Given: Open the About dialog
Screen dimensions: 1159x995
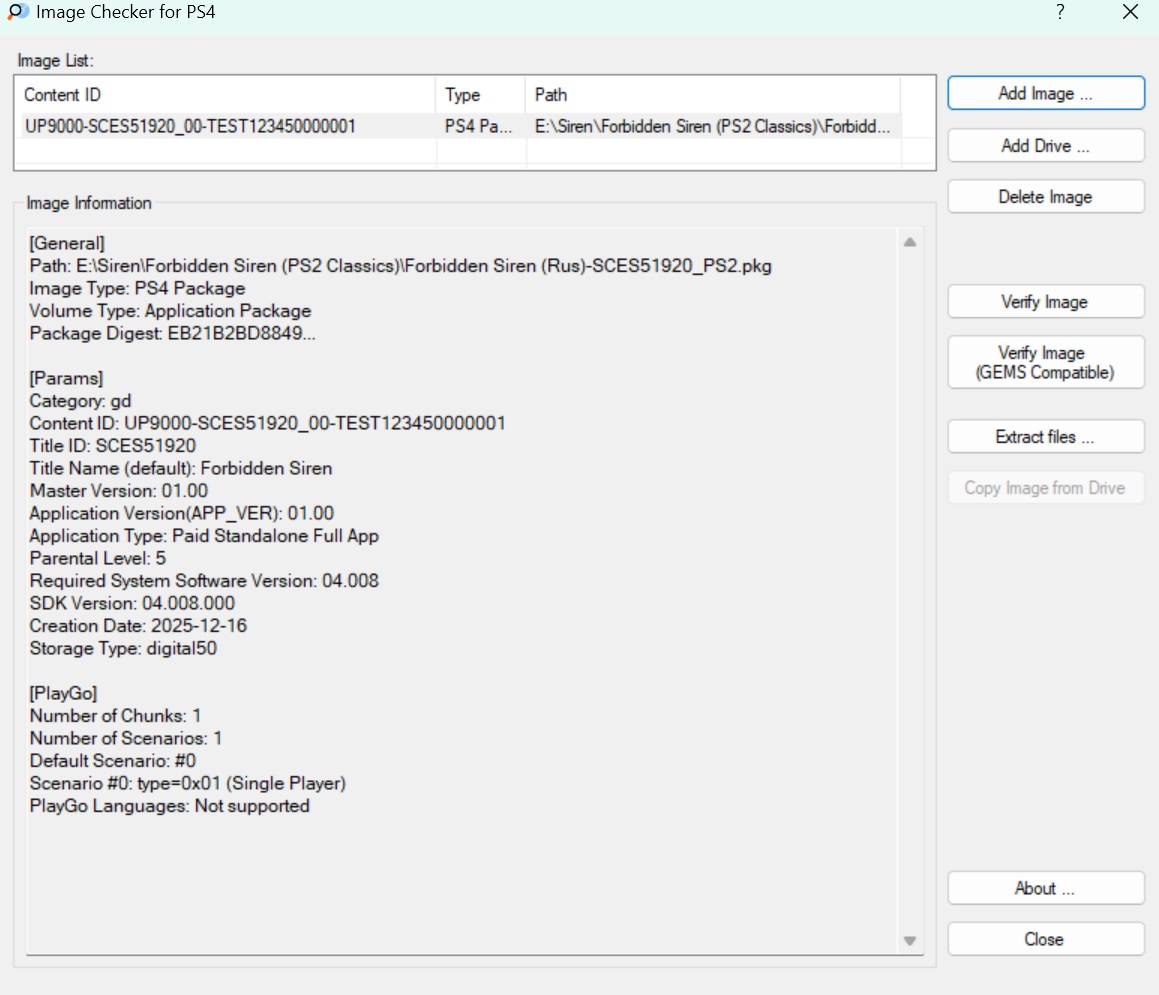Looking at the screenshot, I should (x=1045, y=888).
